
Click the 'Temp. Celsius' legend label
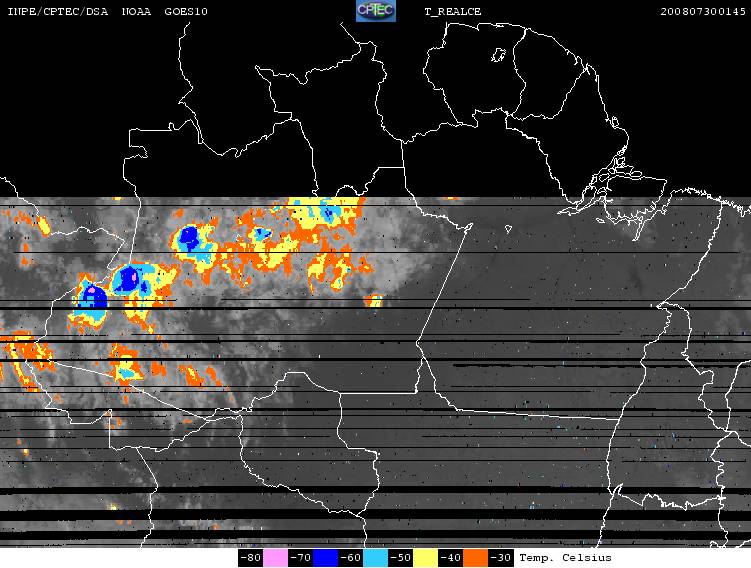pyautogui.click(x=565, y=558)
